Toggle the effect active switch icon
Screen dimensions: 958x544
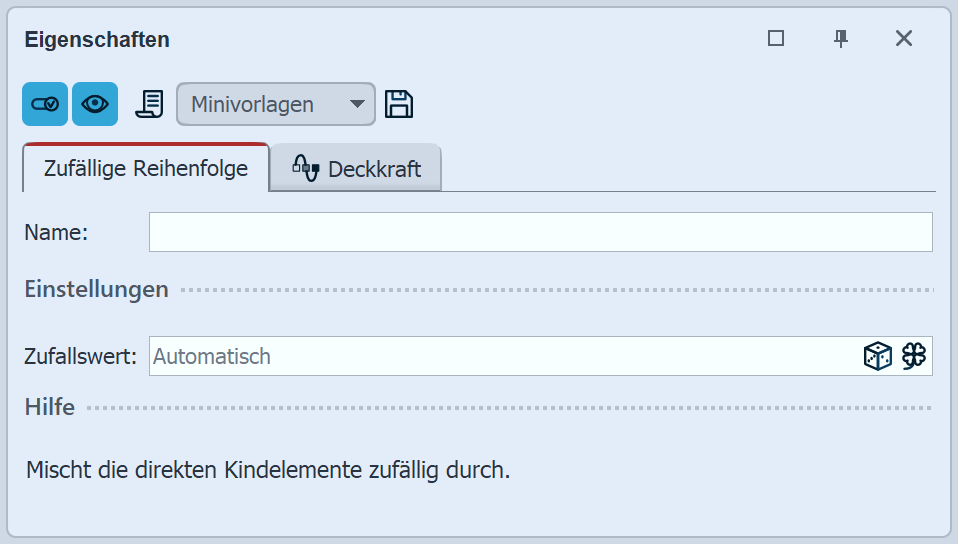(45, 104)
